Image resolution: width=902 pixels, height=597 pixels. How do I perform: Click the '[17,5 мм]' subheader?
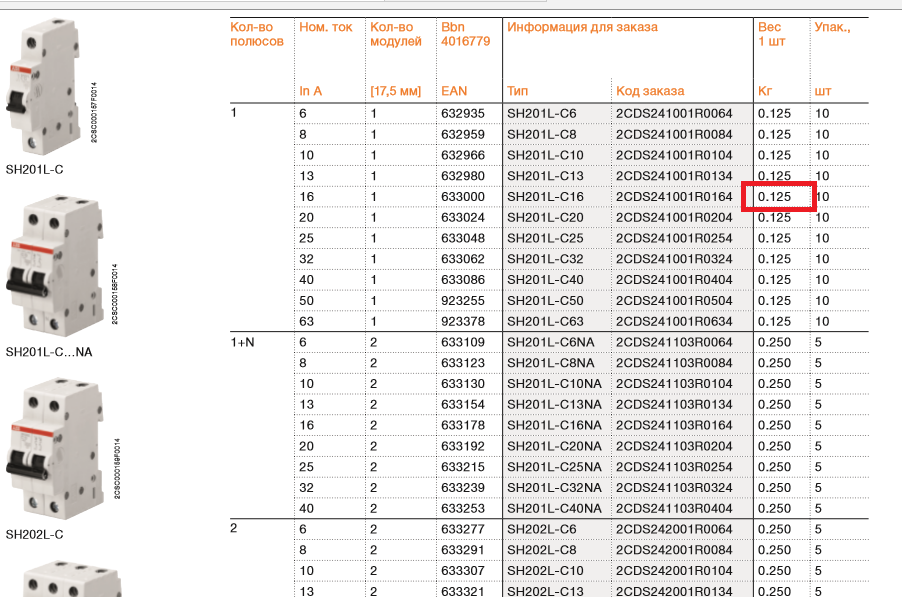[396, 91]
